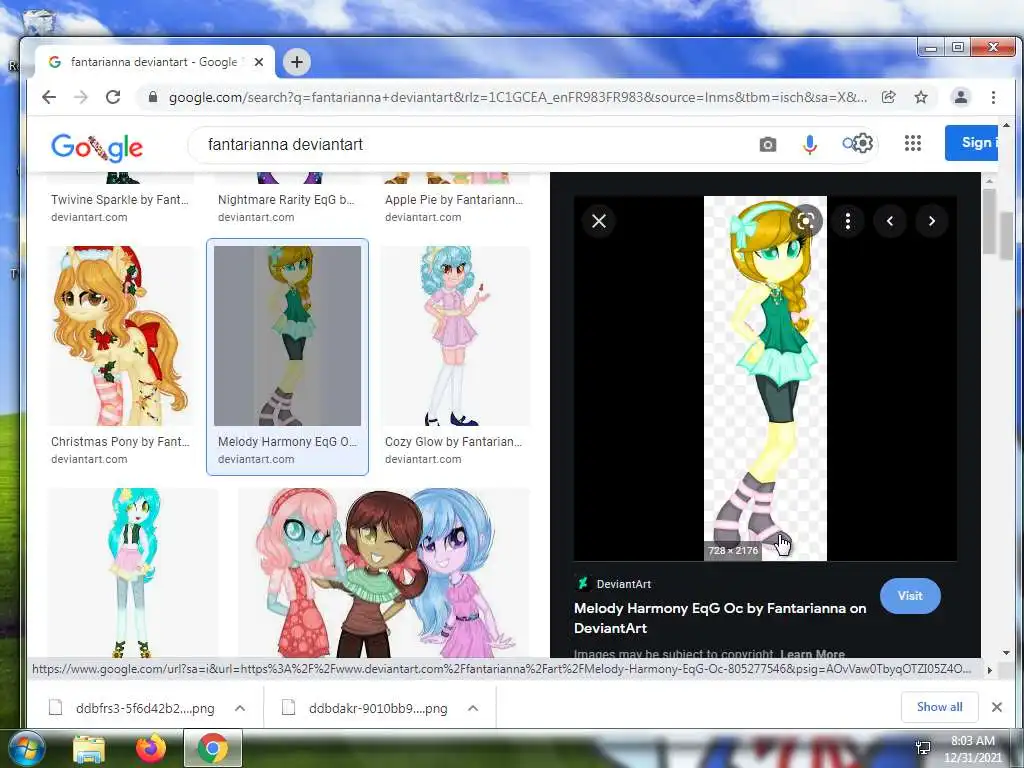Click Show all downloads button

939,707
